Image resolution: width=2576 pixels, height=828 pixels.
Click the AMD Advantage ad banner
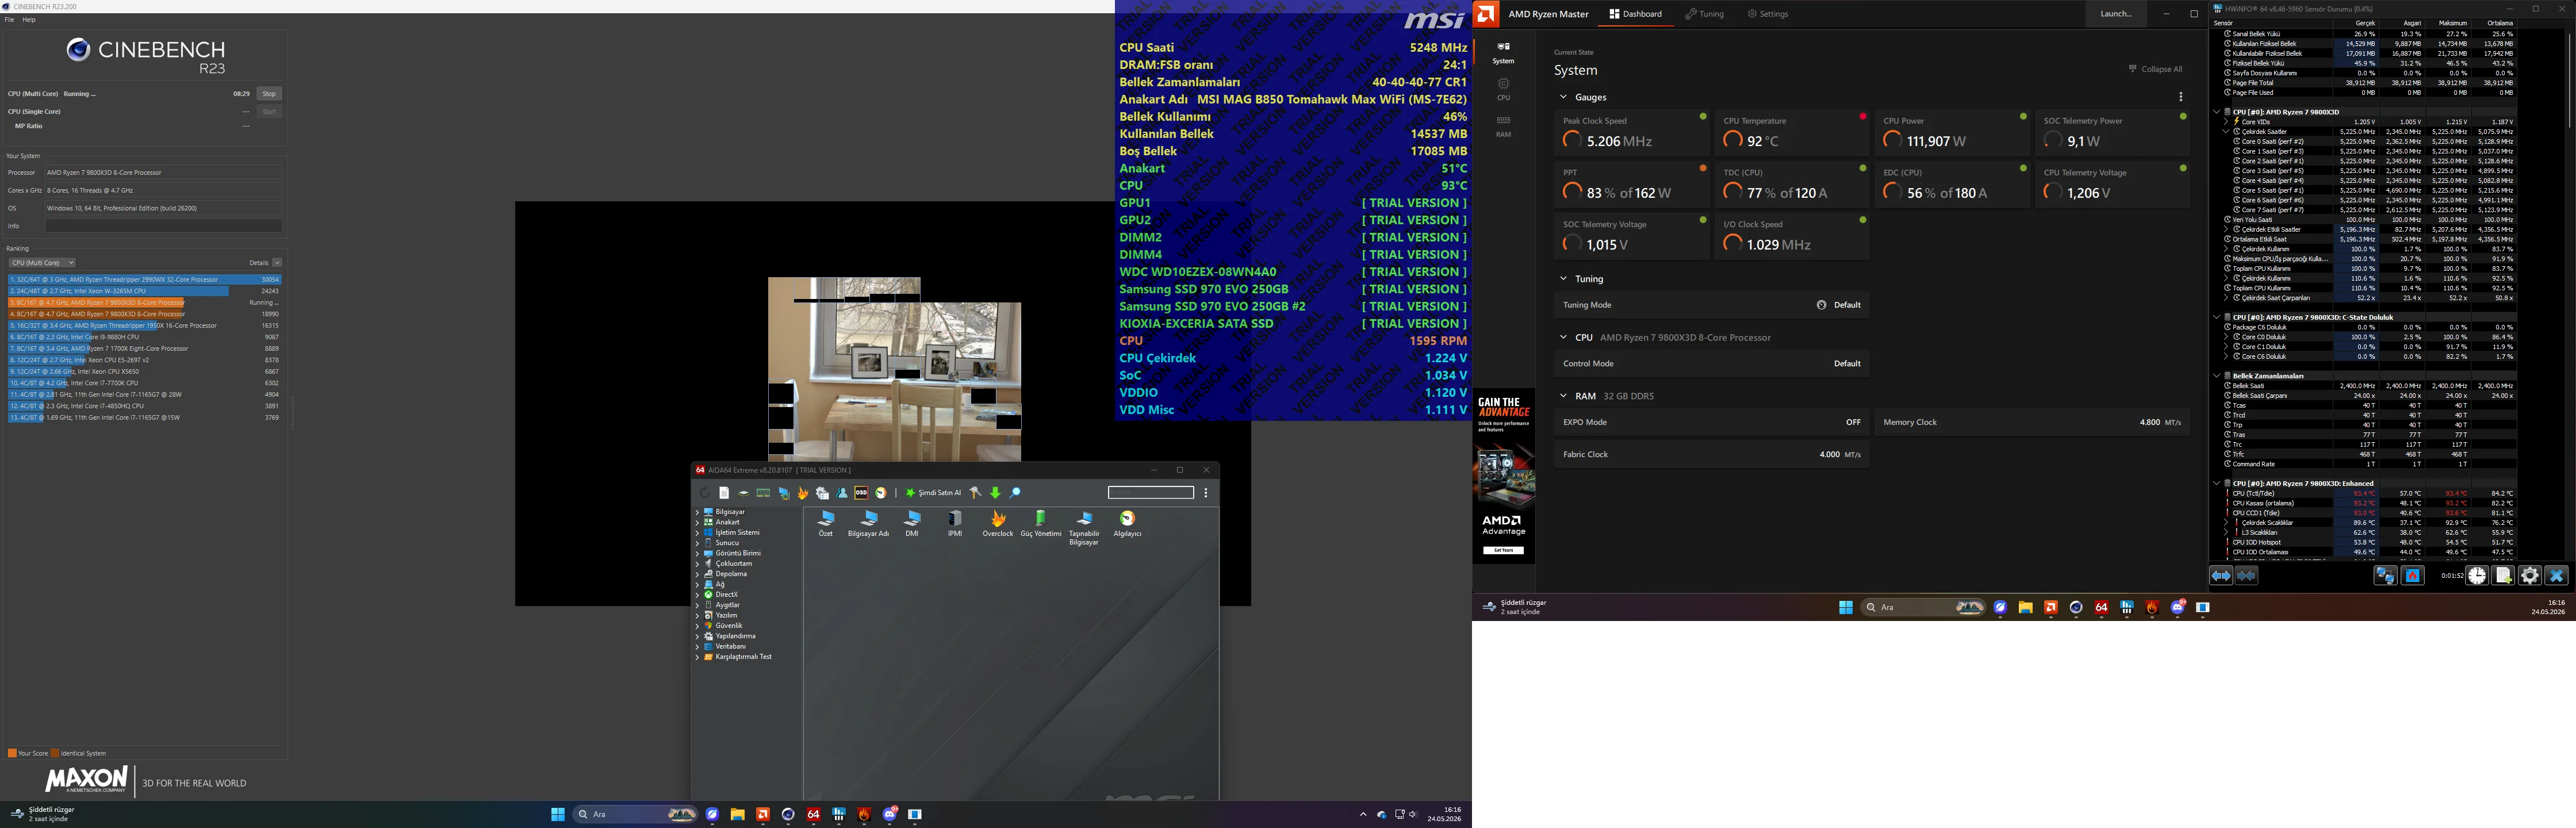point(1504,476)
